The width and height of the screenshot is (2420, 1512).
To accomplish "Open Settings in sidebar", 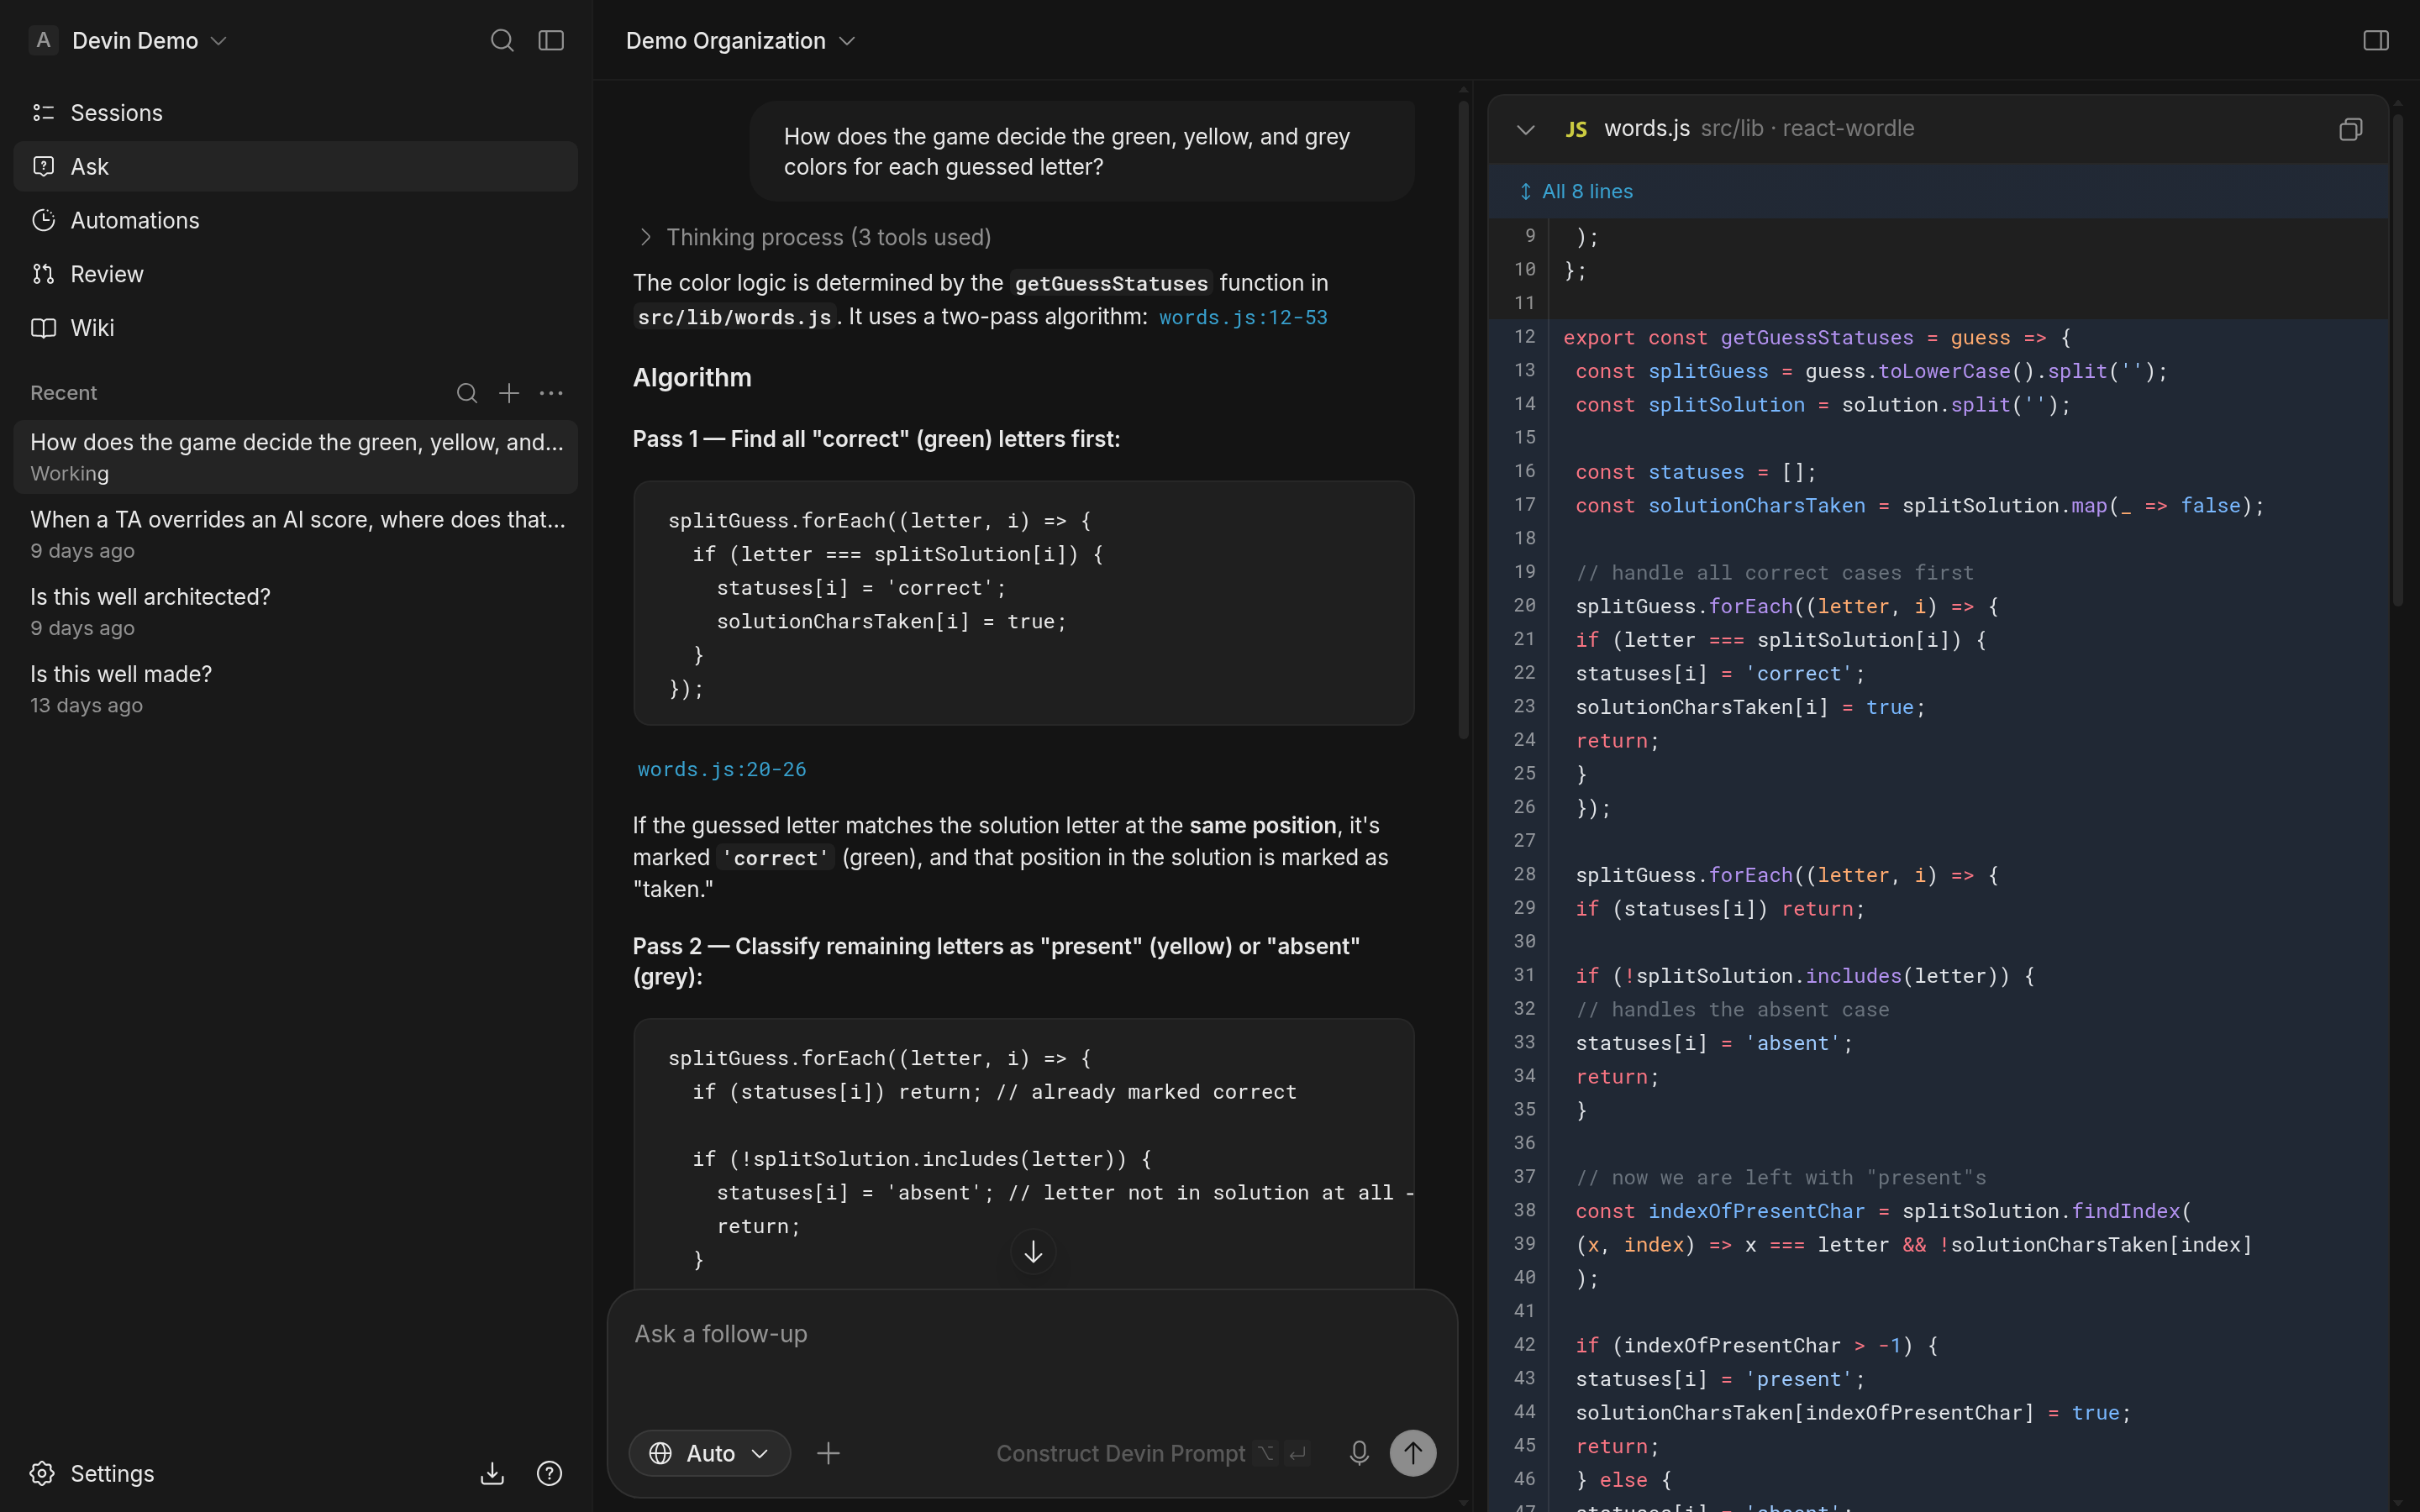I will [x=93, y=1473].
